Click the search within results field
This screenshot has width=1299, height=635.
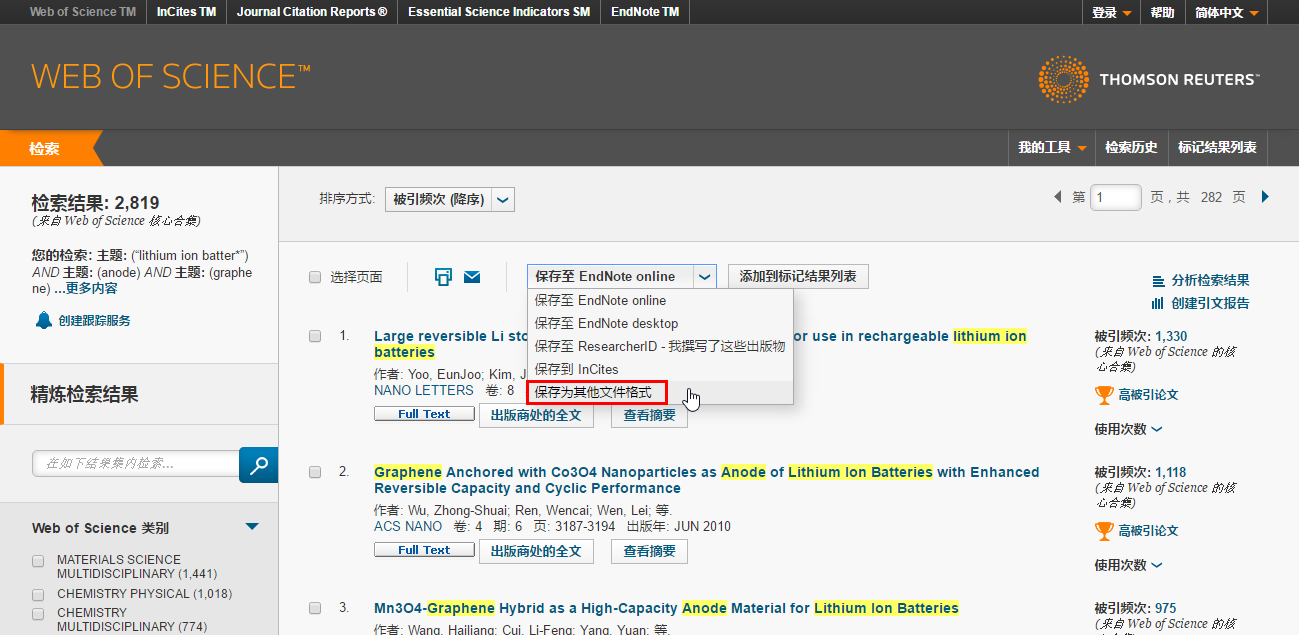click(x=136, y=464)
